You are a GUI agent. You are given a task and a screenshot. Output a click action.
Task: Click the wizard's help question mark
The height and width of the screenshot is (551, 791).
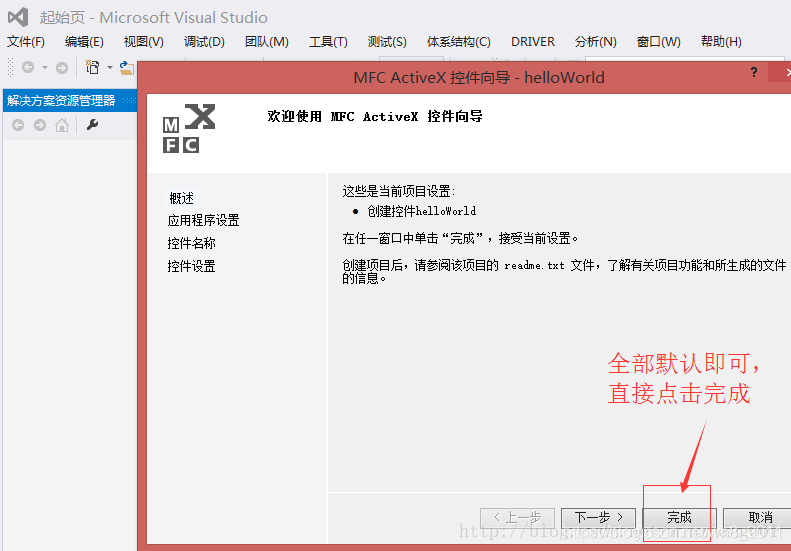click(754, 72)
